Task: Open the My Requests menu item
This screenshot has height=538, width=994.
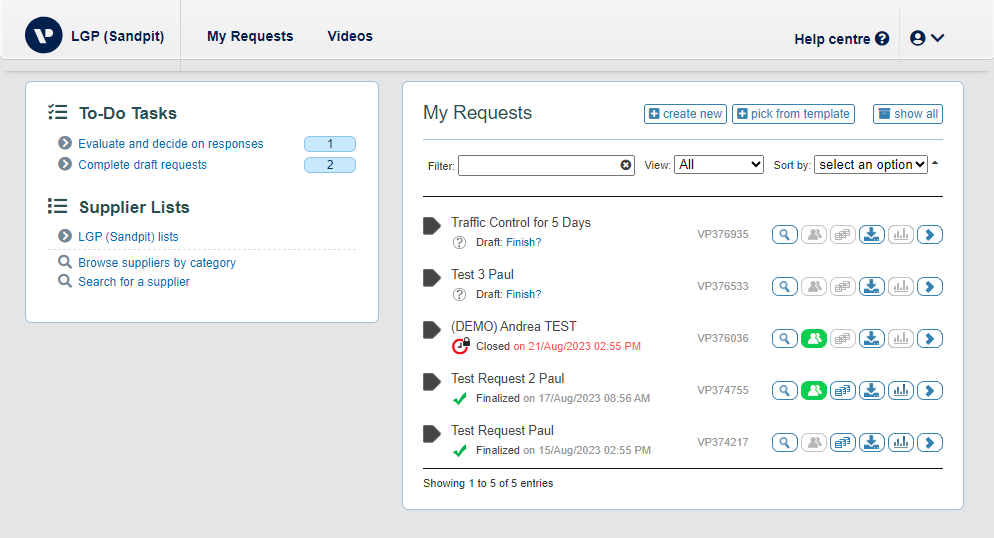Action: click(x=250, y=36)
